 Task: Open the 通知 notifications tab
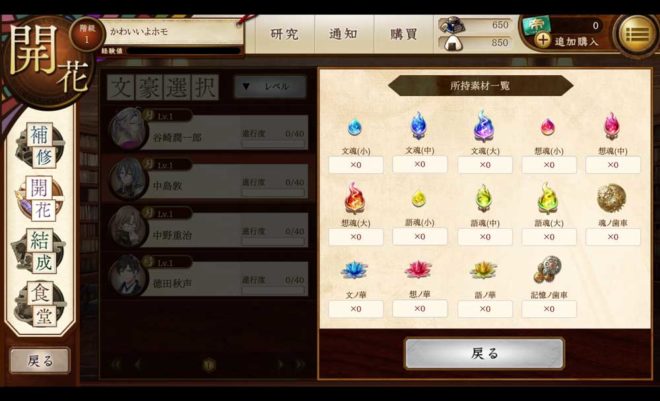[344, 34]
